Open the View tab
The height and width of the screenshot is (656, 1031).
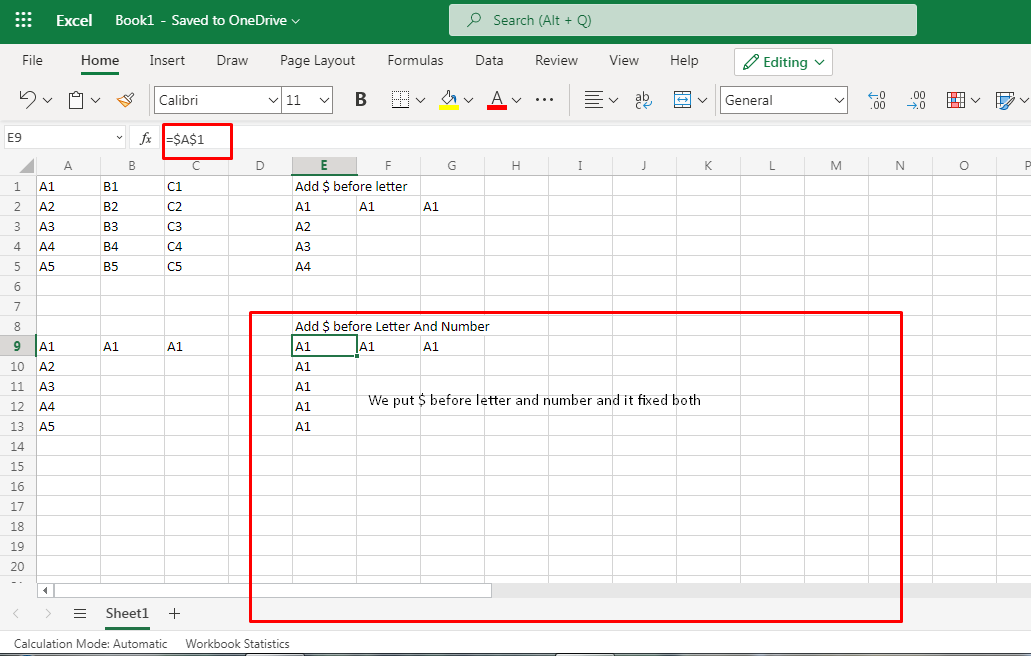pos(624,60)
